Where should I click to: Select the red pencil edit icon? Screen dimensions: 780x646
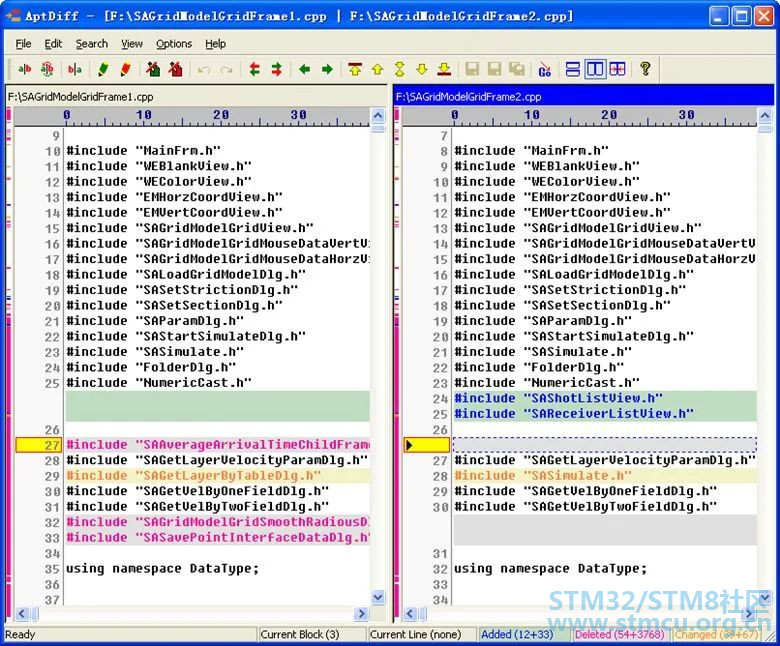[x=125, y=69]
